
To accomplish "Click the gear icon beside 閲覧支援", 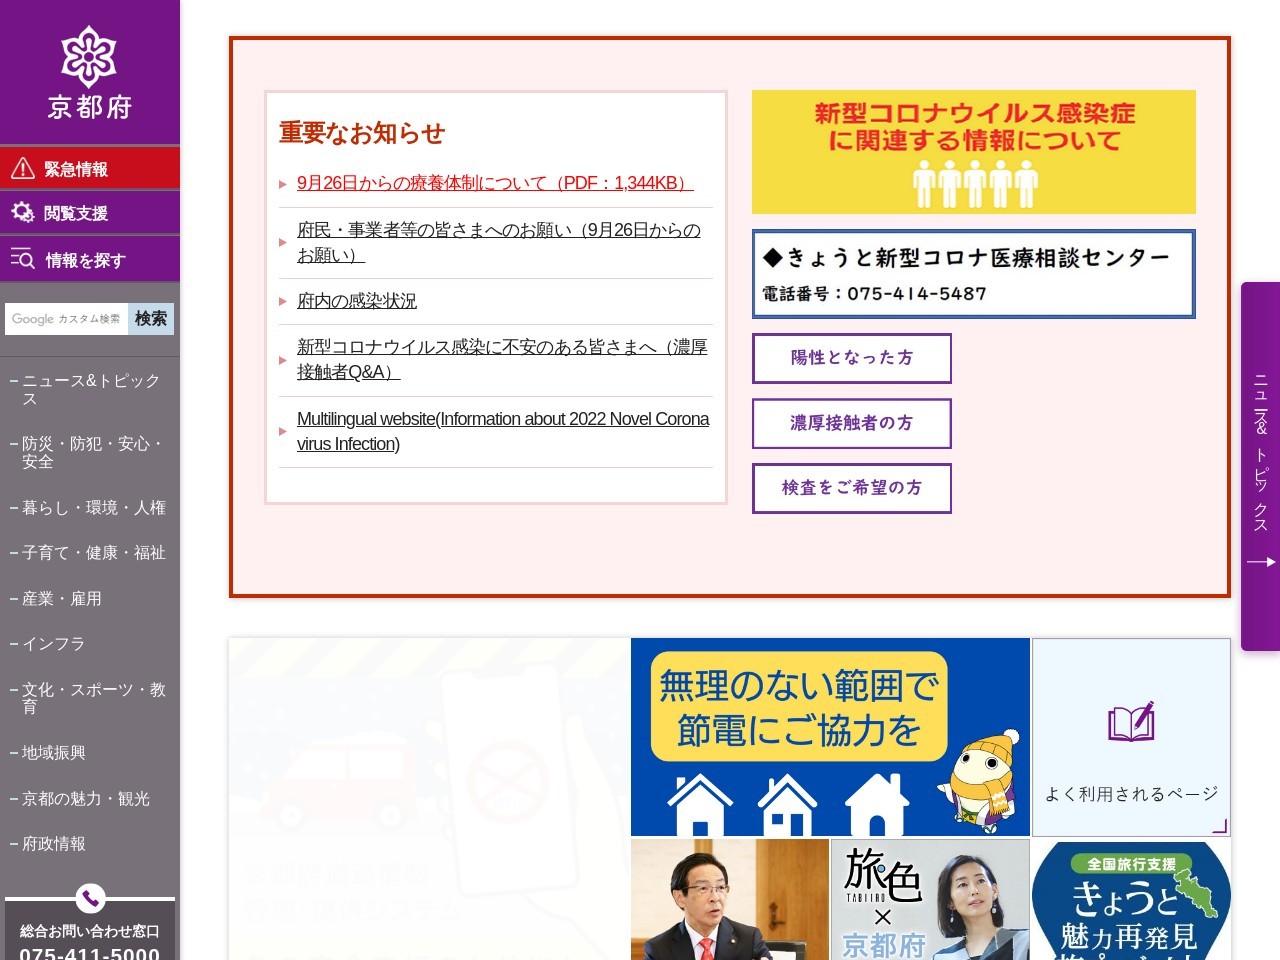I will pos(23,212).
